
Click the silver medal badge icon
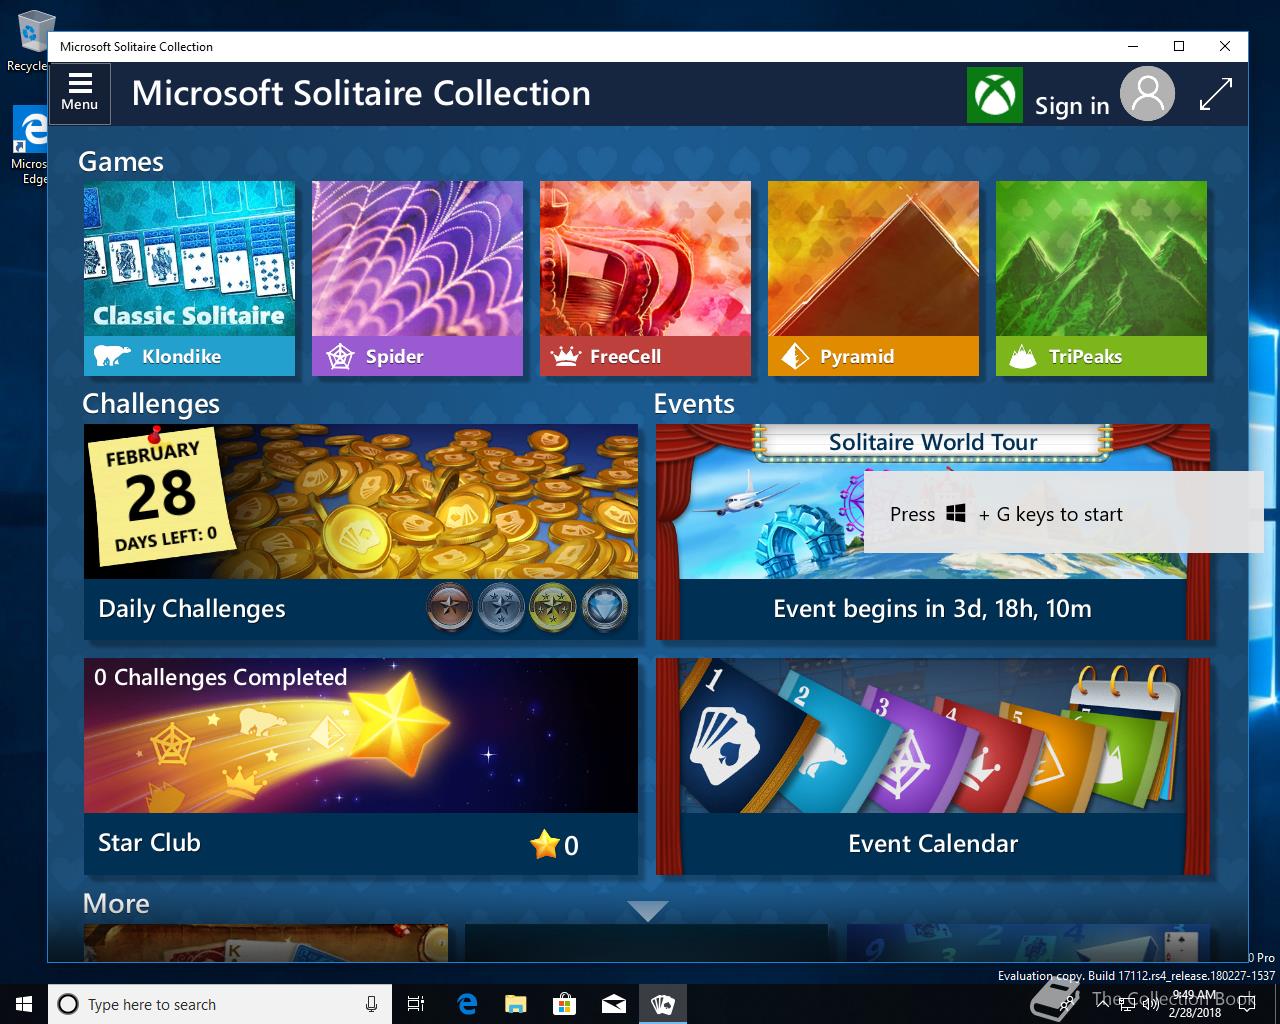(x=501, y=608)
